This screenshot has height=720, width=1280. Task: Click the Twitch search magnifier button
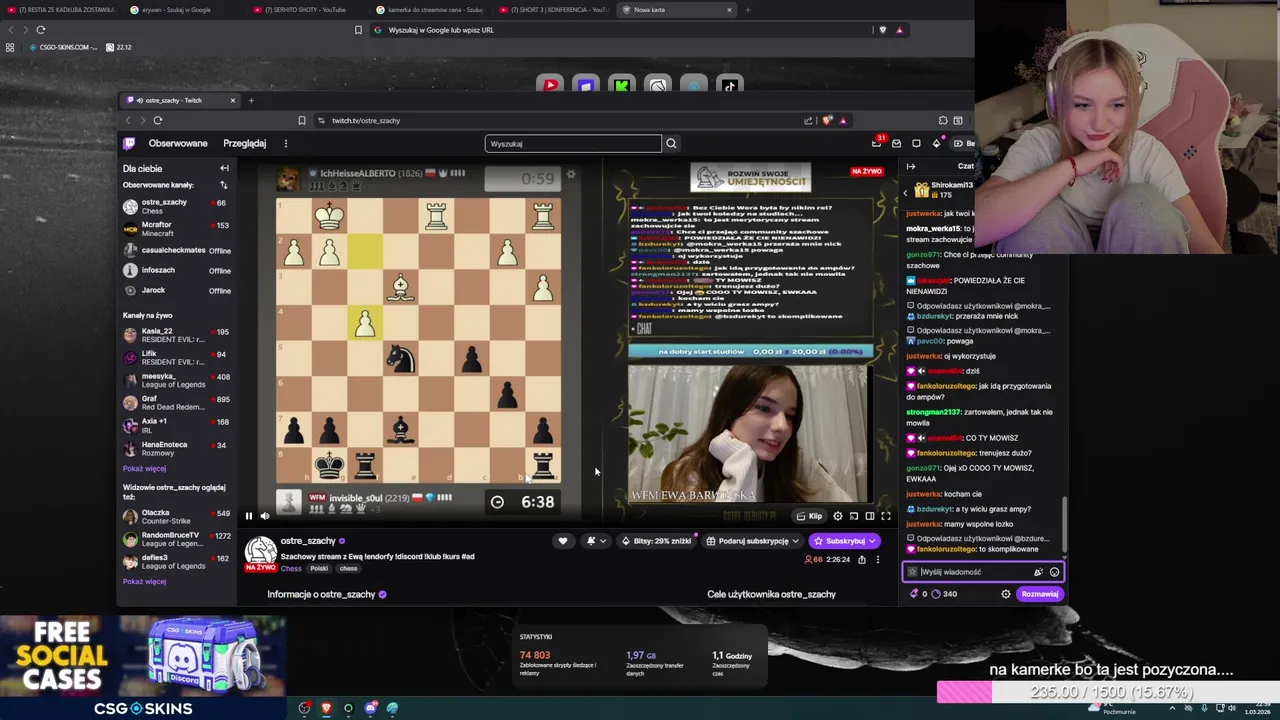pos(671,143)
